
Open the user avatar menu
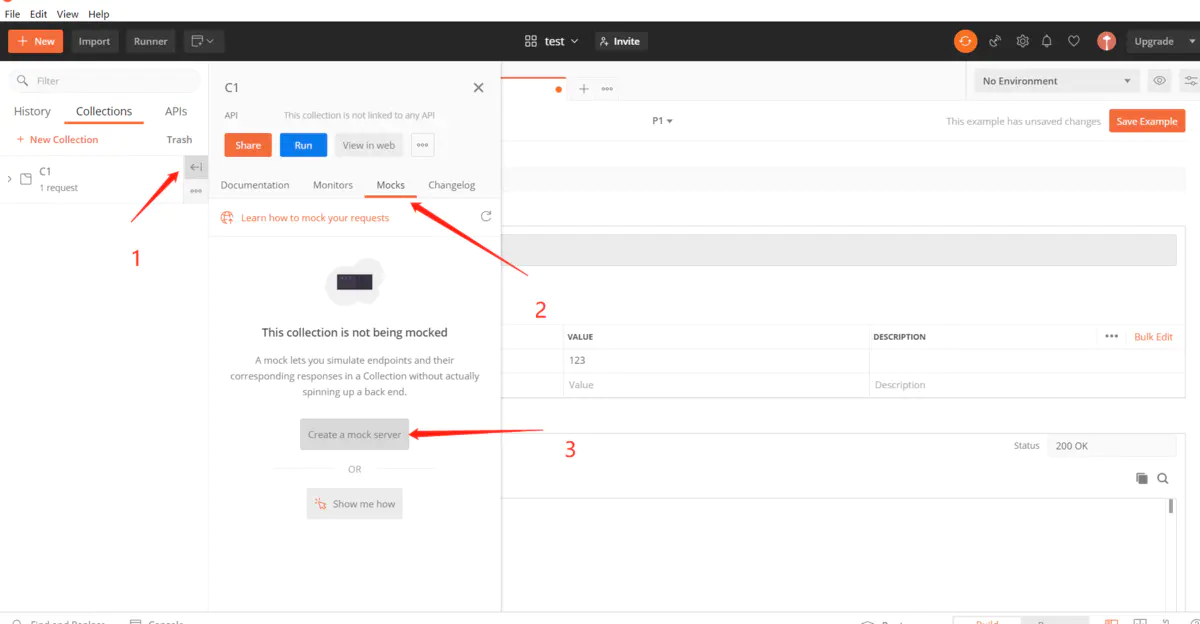pyautogui.click(x=1106, y=41)
